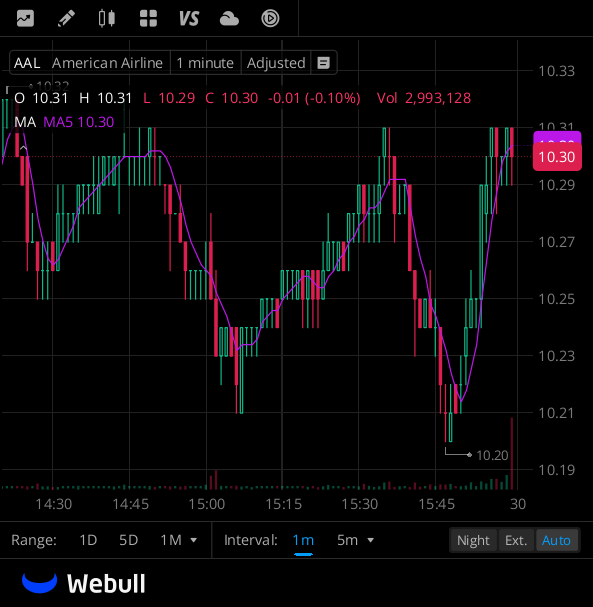Click the Webull logo
The image size is (593, 607).
(x=84, y=583)
